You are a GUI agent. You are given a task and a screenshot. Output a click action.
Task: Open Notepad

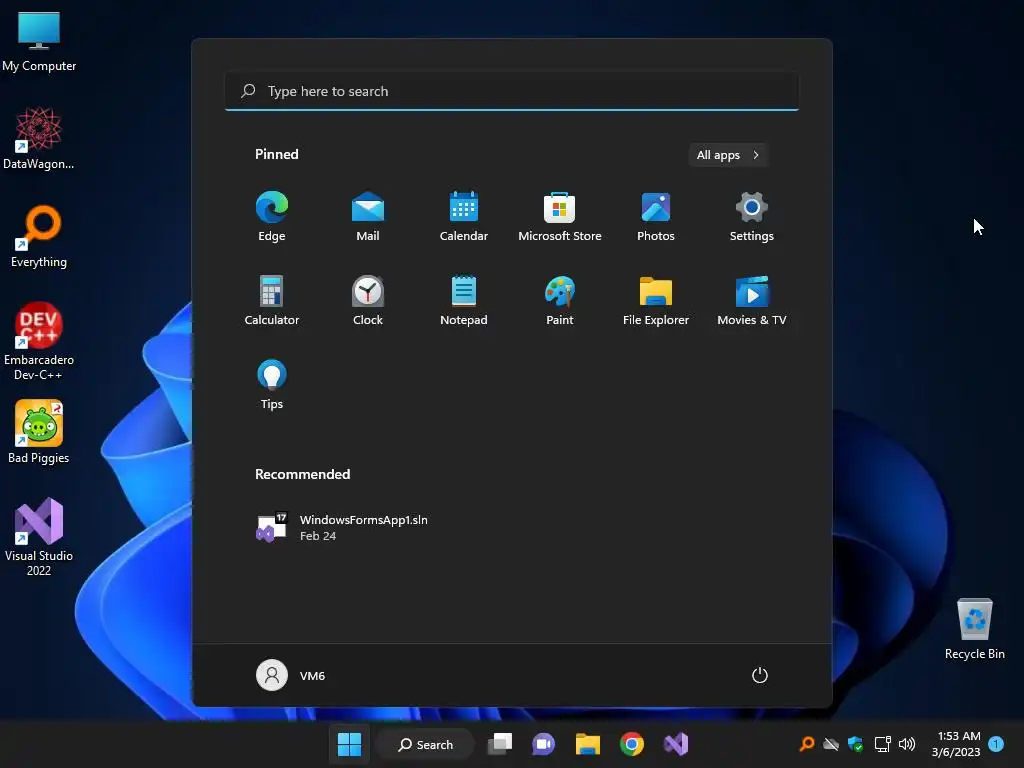click(x=464, y=300)
